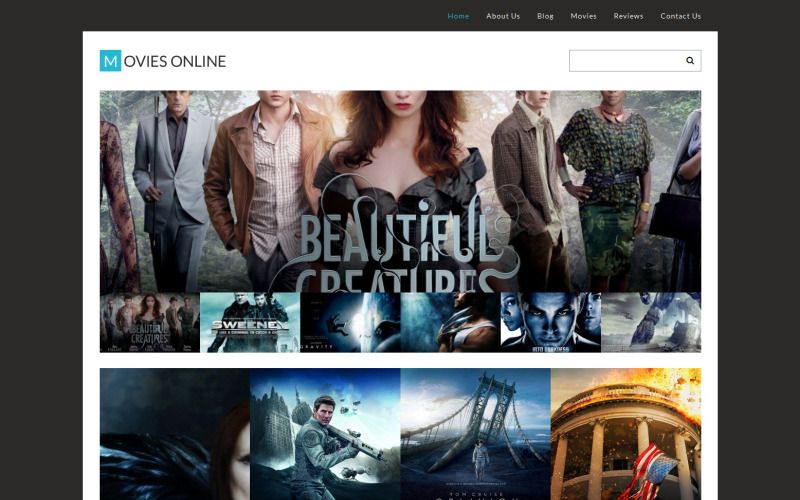This screenshot has width=800, height=500.
Task: Go to the About Us page
Action: coord(503,16)
